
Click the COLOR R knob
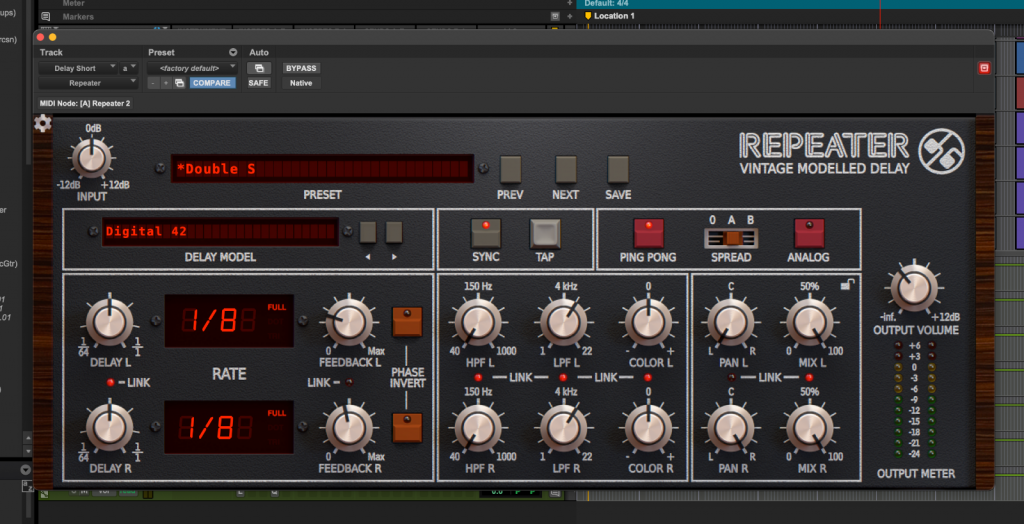648,429
